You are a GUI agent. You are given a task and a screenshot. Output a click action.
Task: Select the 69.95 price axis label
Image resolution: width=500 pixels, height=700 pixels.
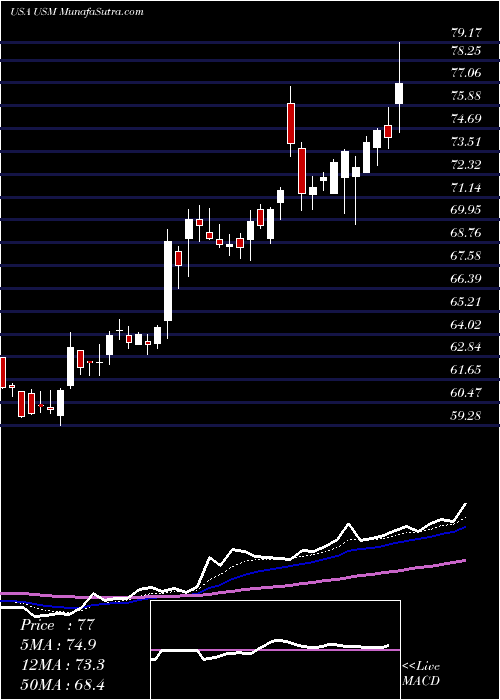[x=467, y=210]
